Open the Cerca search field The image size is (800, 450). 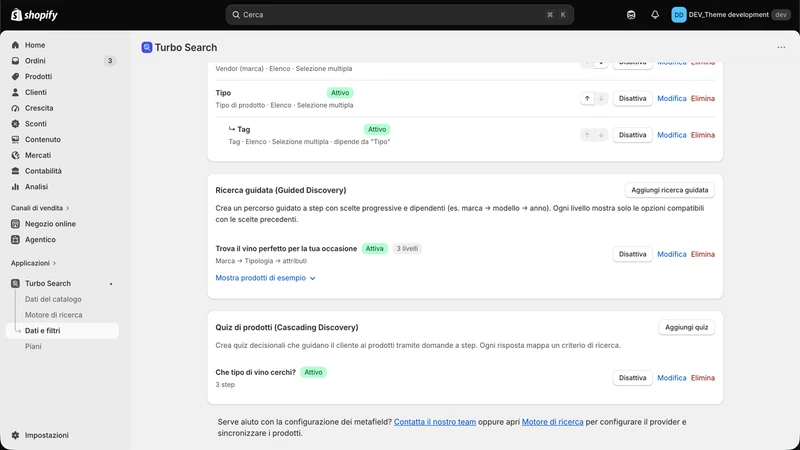399,15
